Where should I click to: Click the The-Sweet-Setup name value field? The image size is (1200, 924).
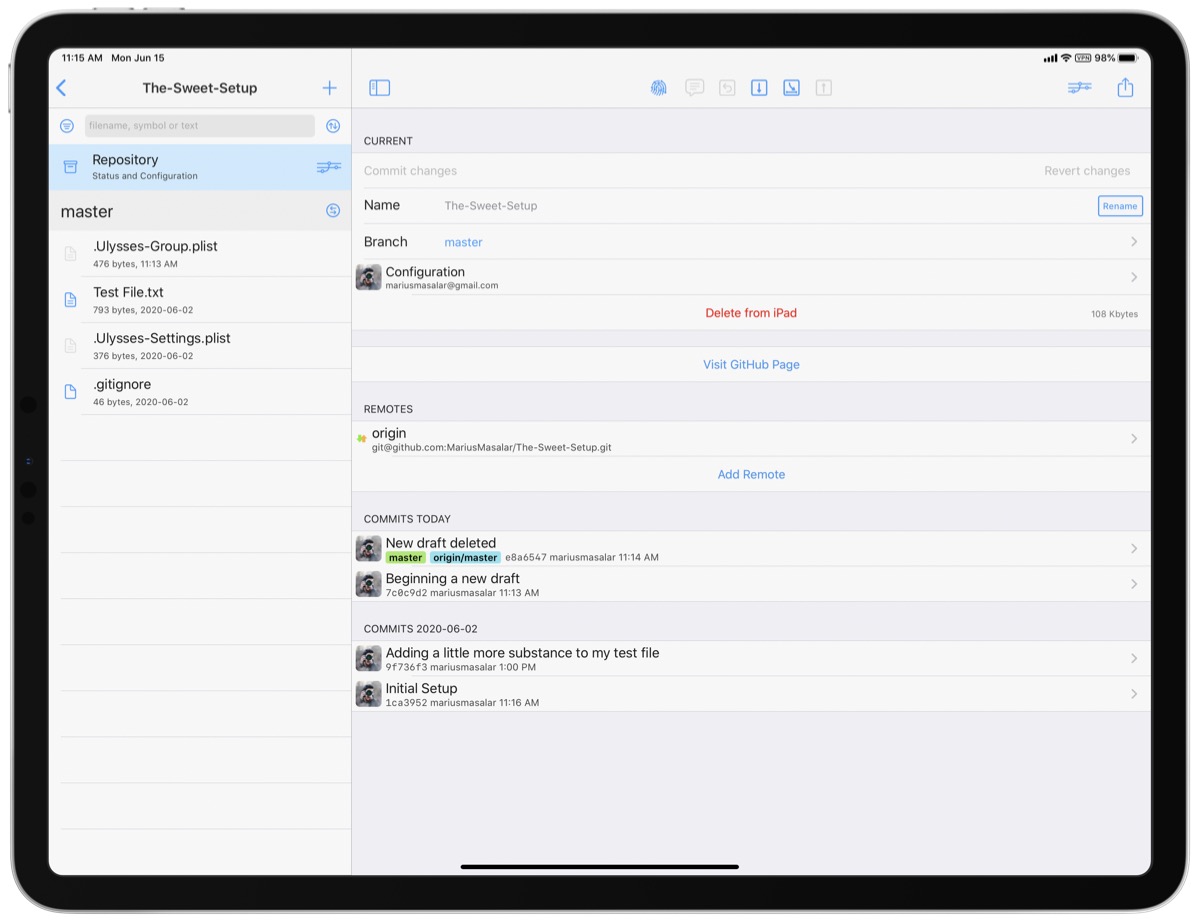[491, 206]
